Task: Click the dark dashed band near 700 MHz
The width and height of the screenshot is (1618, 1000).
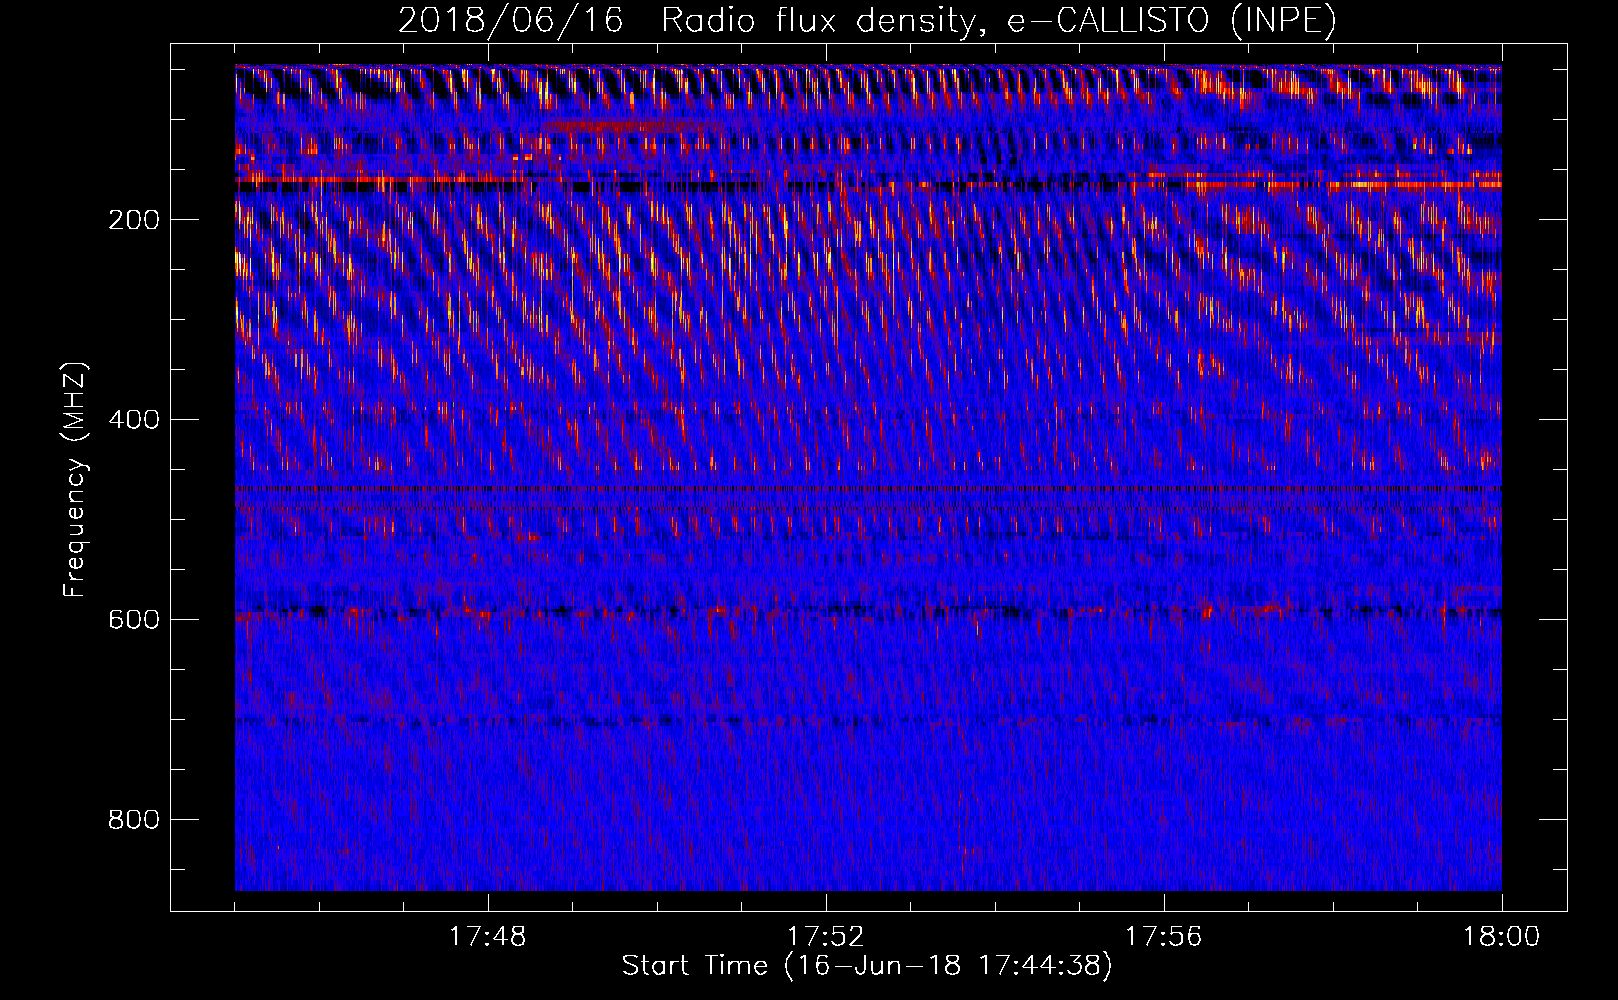Action: [x=868, y=720]
